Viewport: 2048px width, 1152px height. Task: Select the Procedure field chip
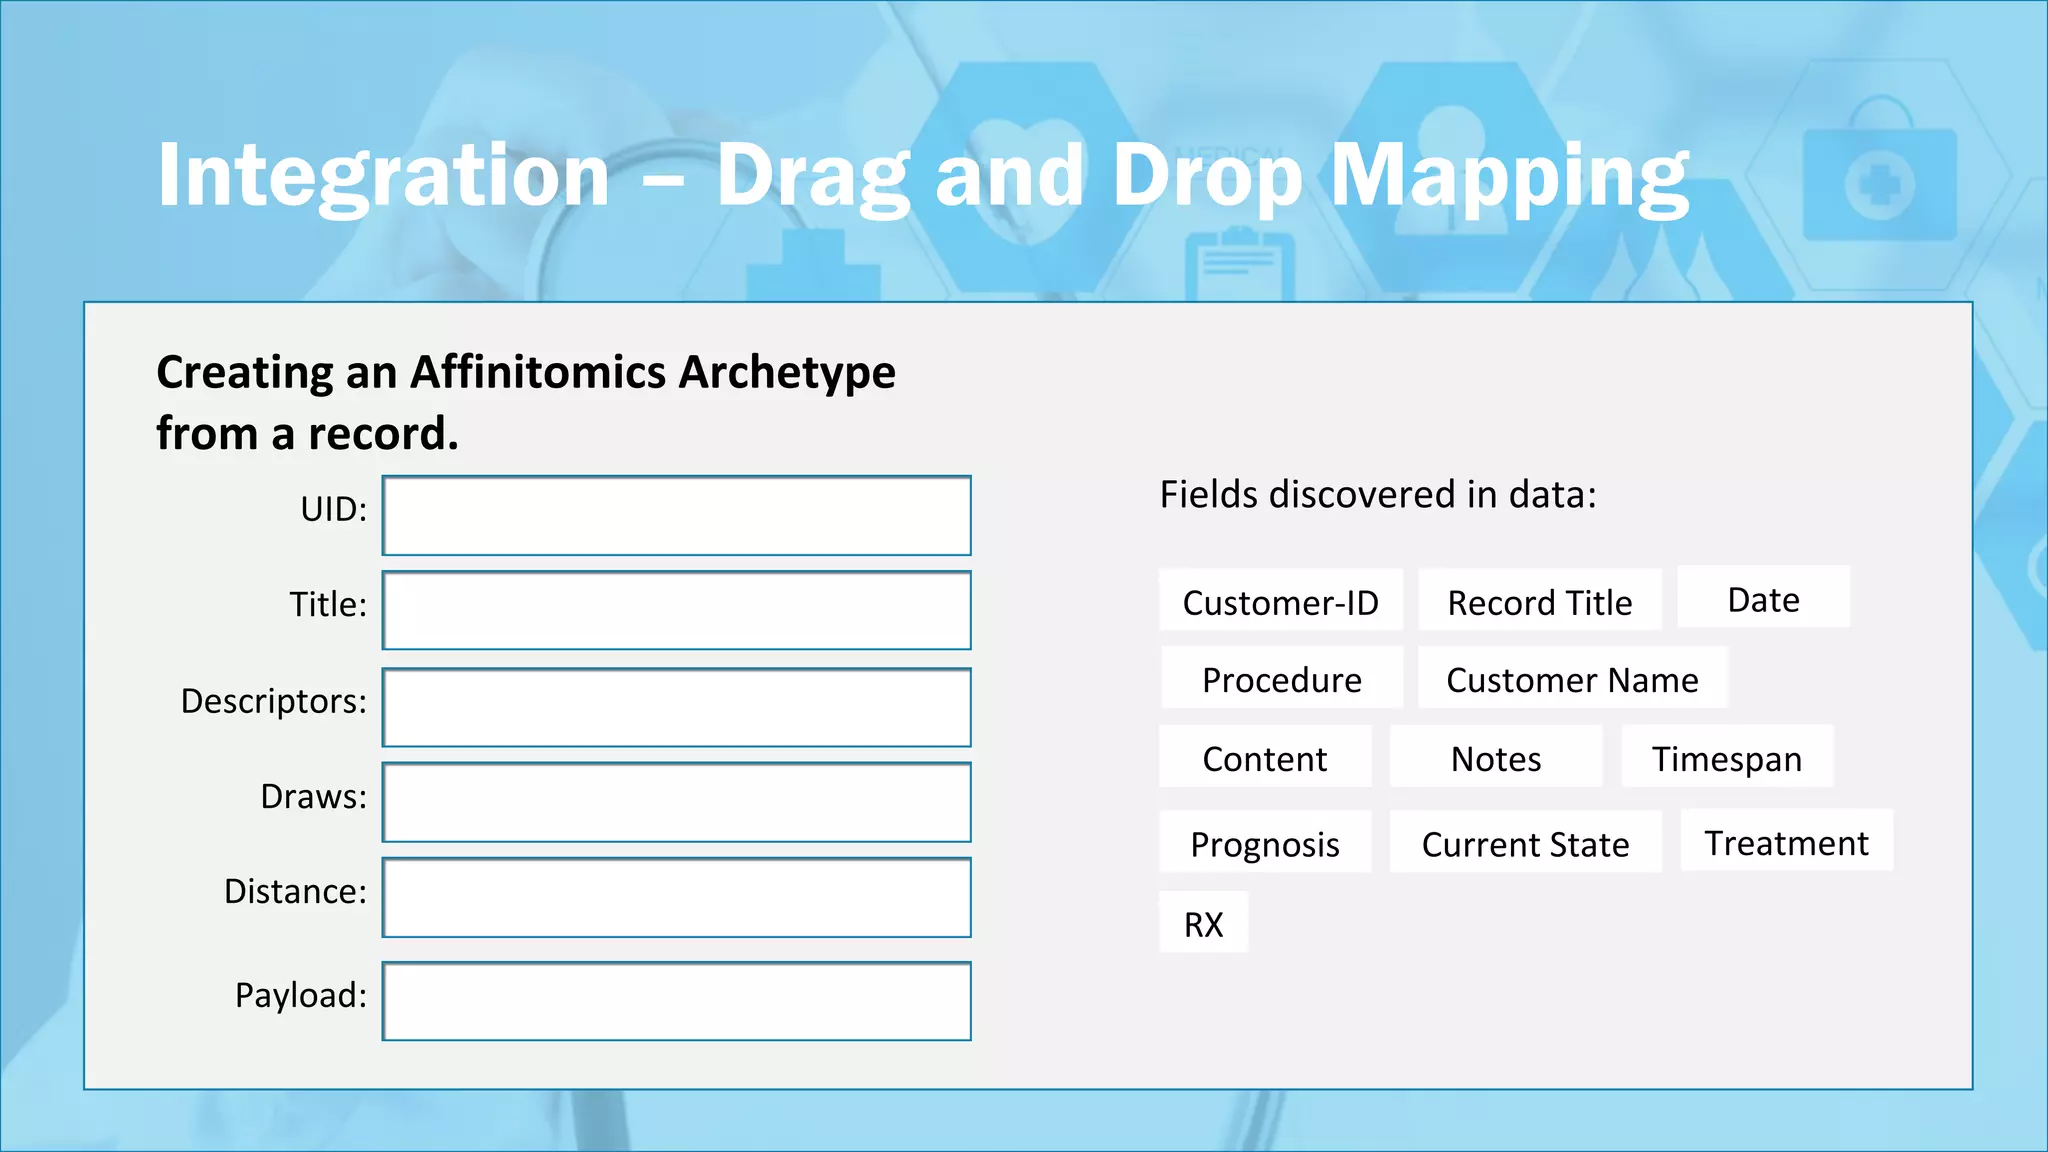pyautogui.click(x=1281, y=679)
